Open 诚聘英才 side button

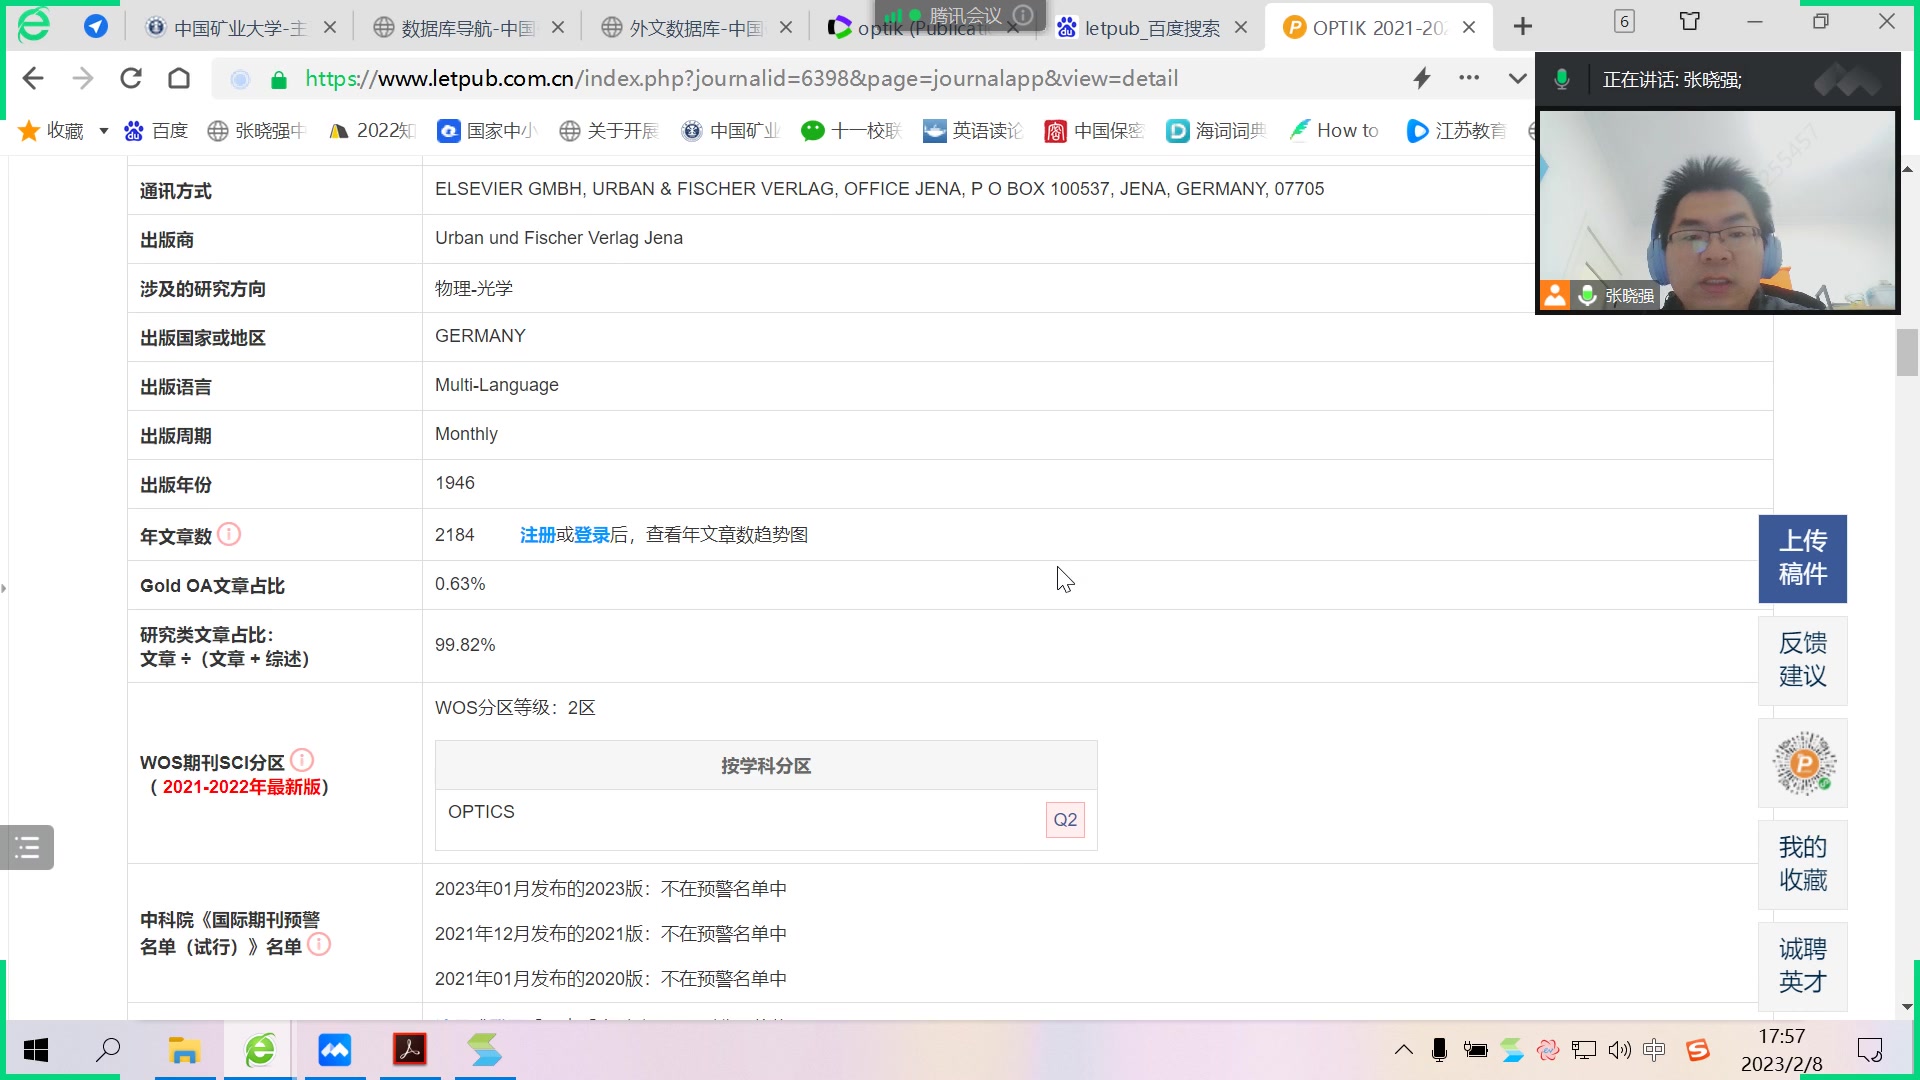[x=1802, y=966]
